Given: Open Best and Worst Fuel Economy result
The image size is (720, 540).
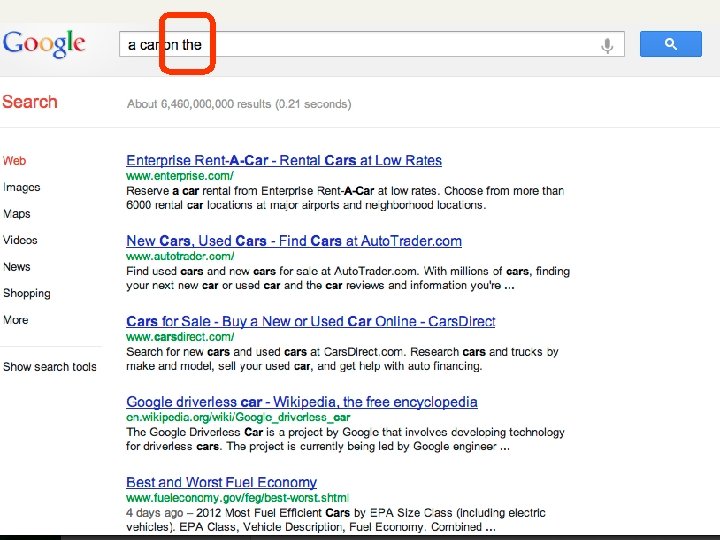Looking at the screenshot, I should (x=221, y=482).
